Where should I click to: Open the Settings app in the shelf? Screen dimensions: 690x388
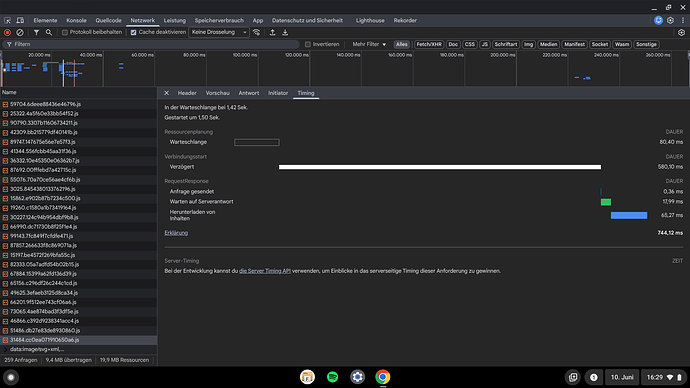[357, 377]
